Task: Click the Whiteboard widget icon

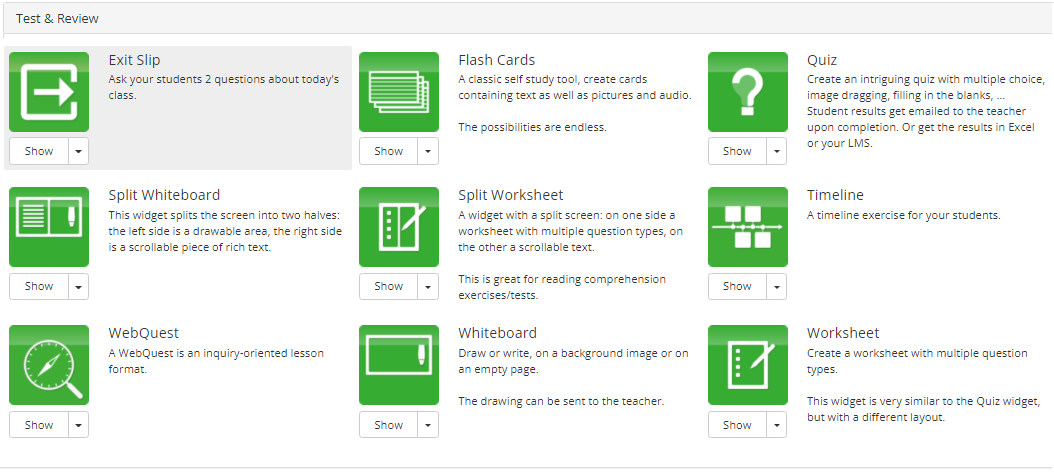Action: (x=399, y=365)
